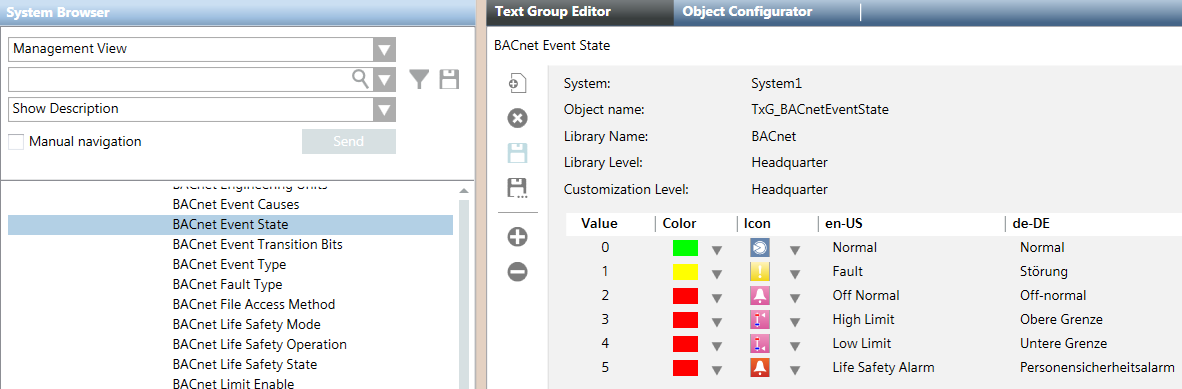Click the object name 'TxG_BACnetEventState'
The image size is (1182, 389).
pyautogui.click(x=820, y=110)
